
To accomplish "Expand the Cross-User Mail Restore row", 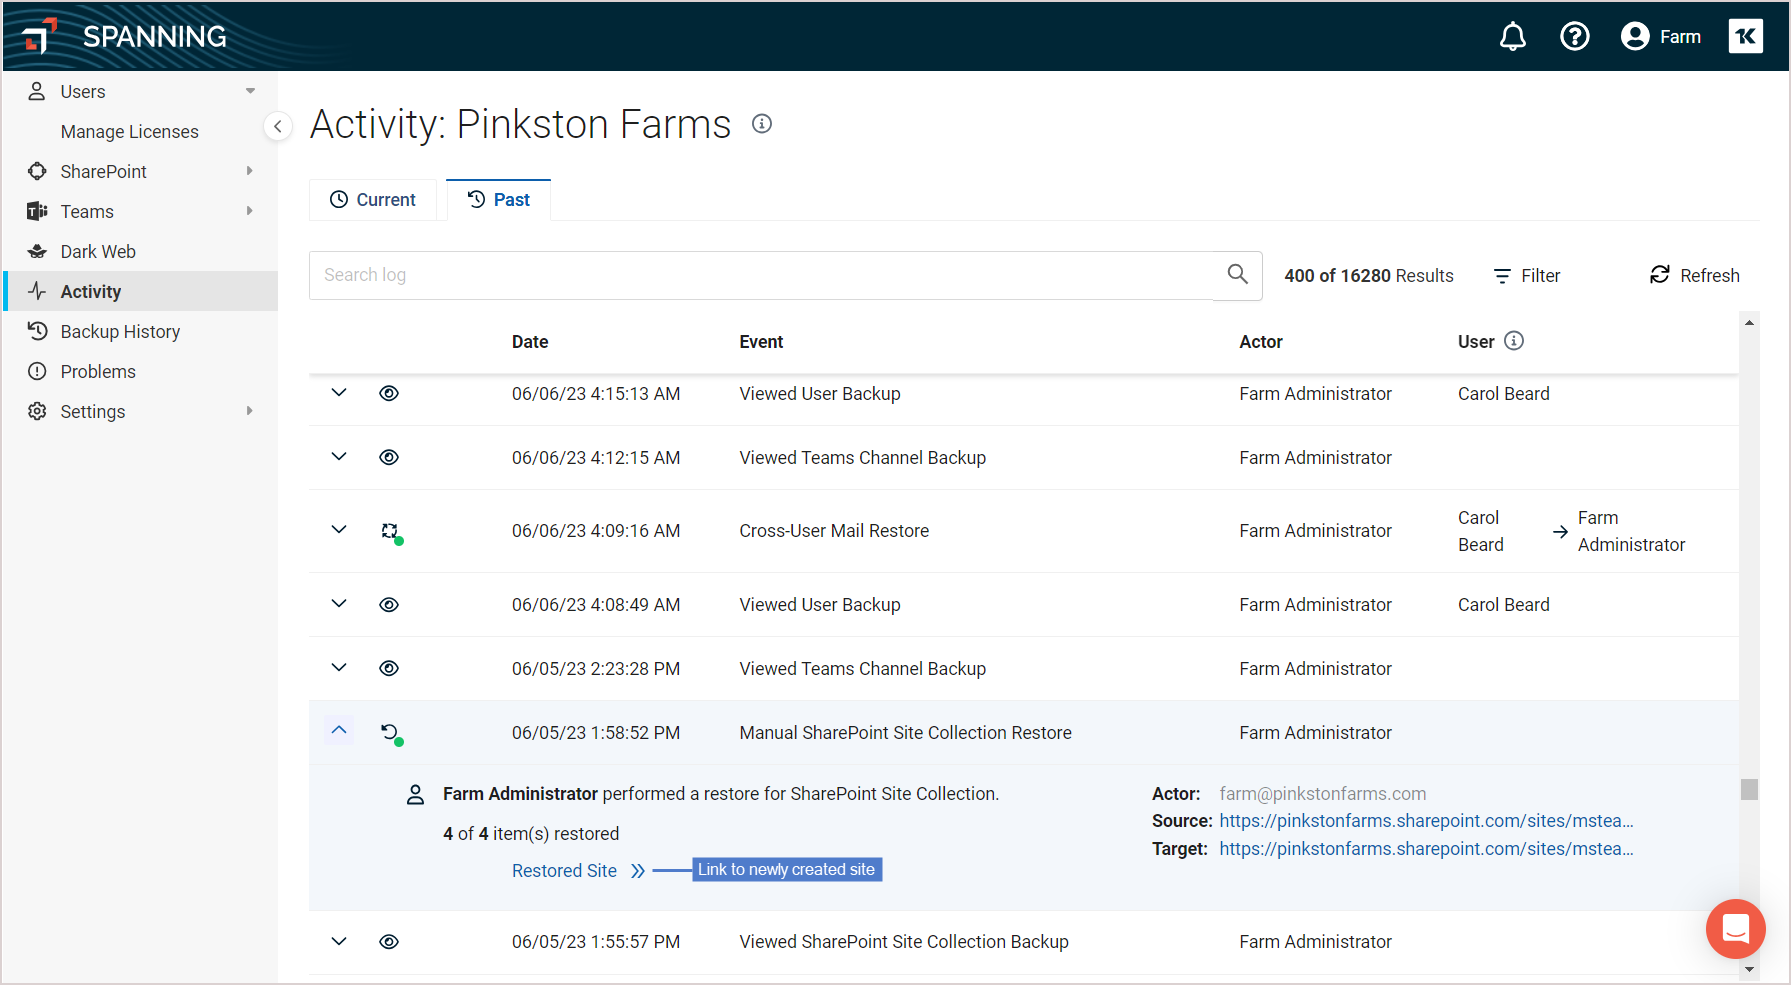I will pos(339,530).
